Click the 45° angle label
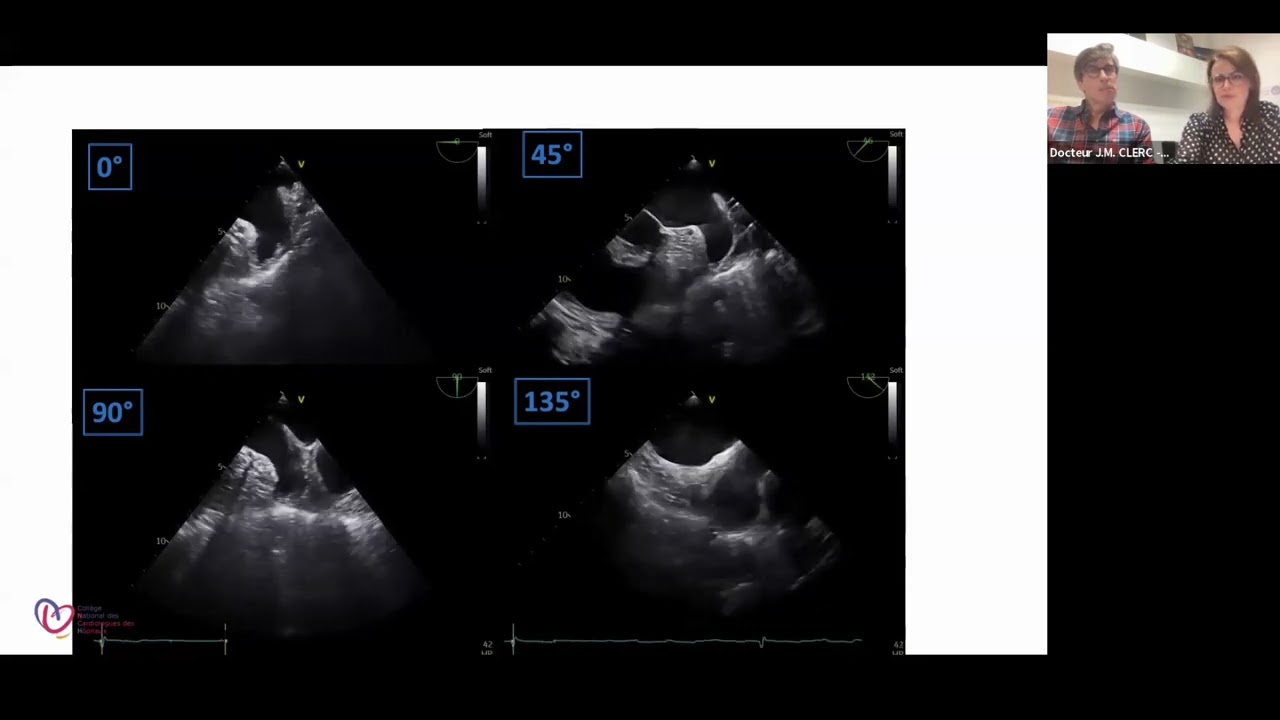 552,154
